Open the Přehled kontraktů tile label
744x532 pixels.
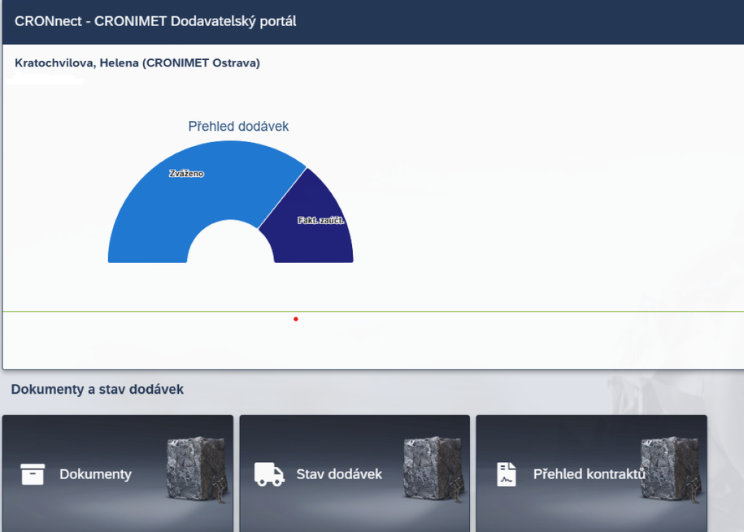[x=588, y=474]
